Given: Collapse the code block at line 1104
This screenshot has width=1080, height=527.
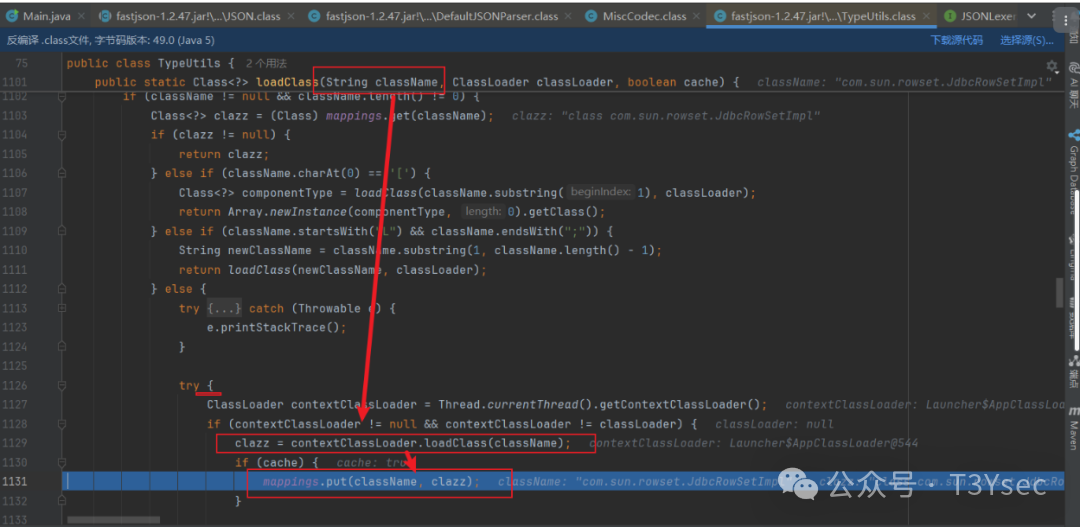Looking at the screenshot, I should pyautogui.click(x=61, y=135).
